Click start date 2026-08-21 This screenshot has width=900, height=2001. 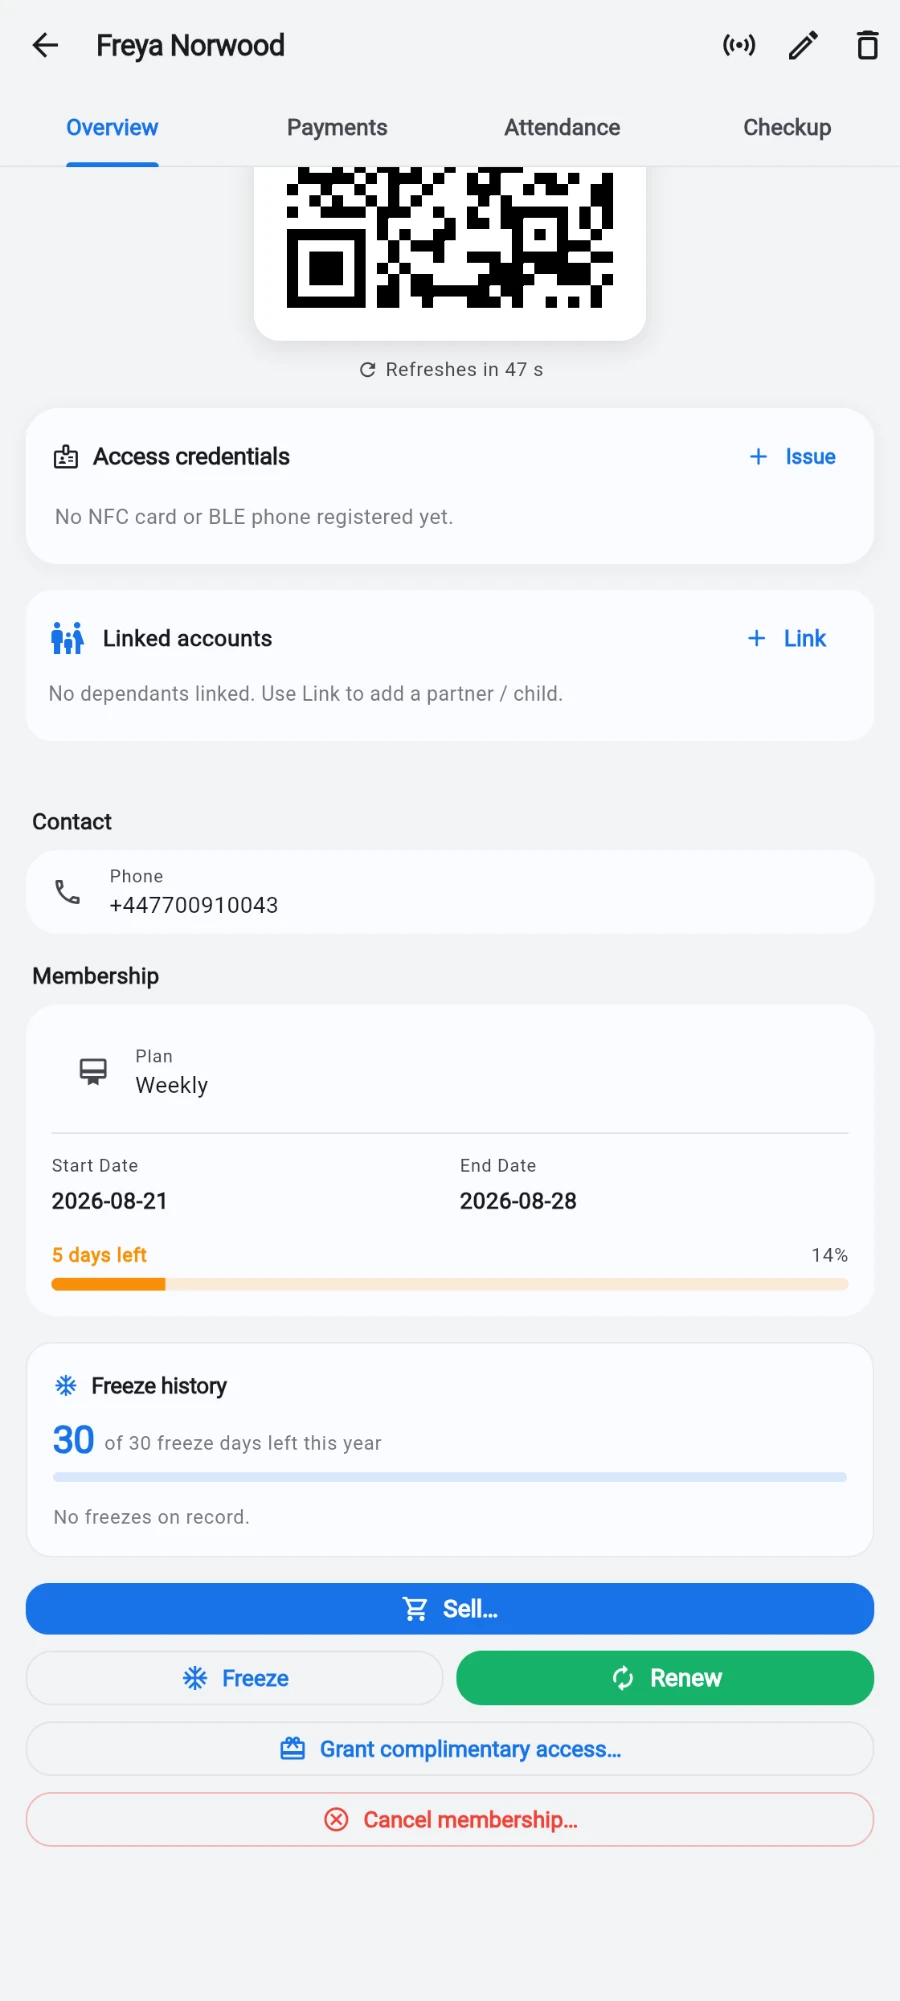click(x=110, y=1201)
